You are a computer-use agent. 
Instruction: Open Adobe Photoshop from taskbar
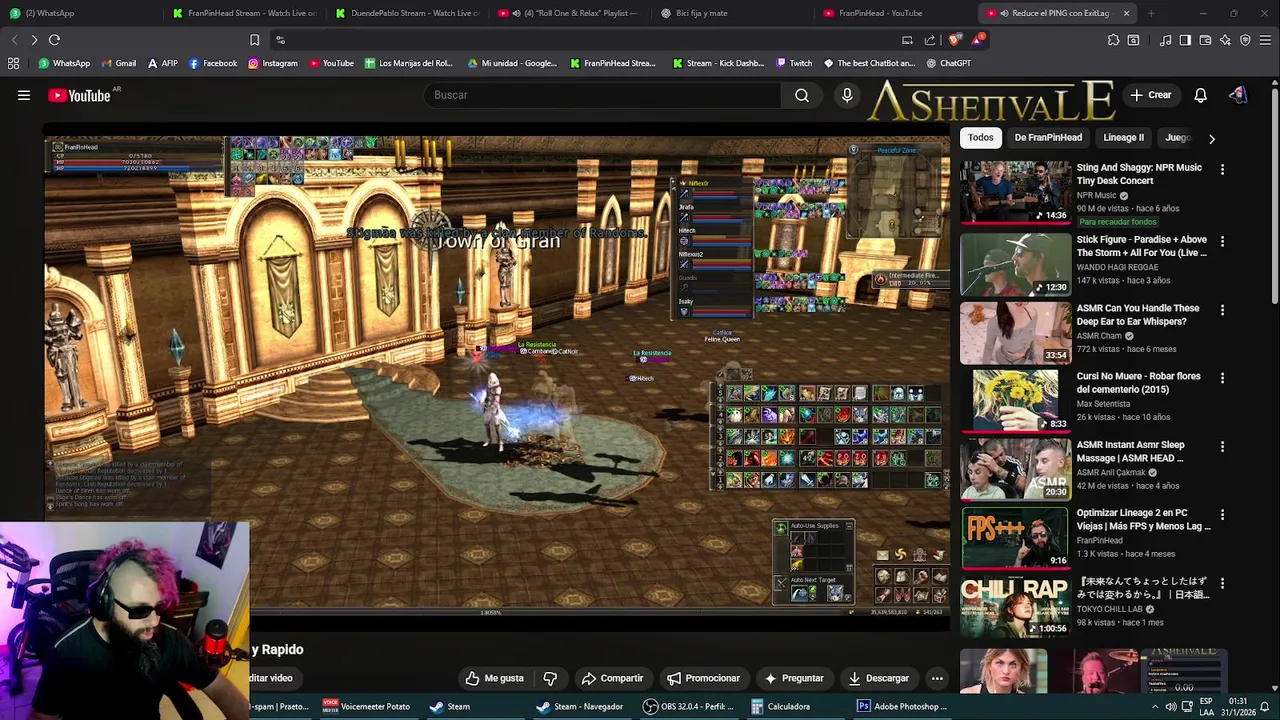click(x=902, y=706)
